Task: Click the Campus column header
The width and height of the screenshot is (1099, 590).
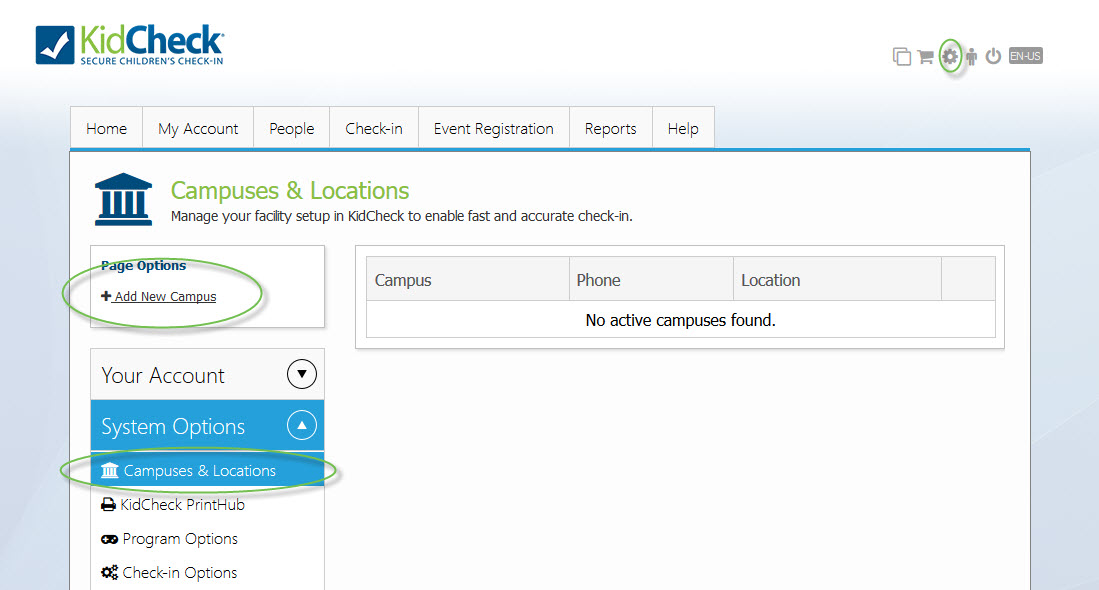Action: pyautogui.click(x=467, y=280)
